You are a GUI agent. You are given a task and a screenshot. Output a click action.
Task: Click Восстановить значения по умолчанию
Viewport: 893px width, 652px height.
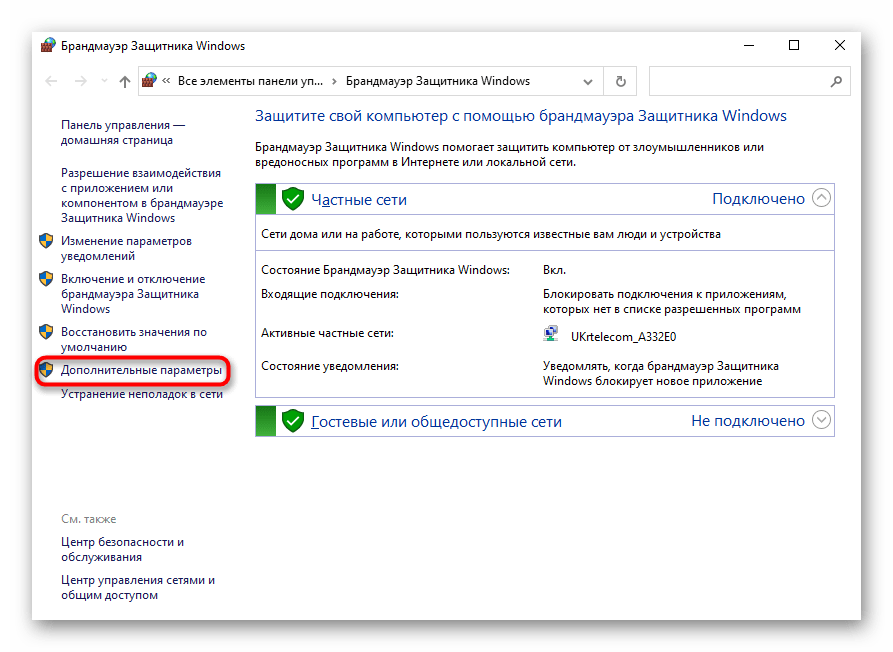click(x=133, y=339)
